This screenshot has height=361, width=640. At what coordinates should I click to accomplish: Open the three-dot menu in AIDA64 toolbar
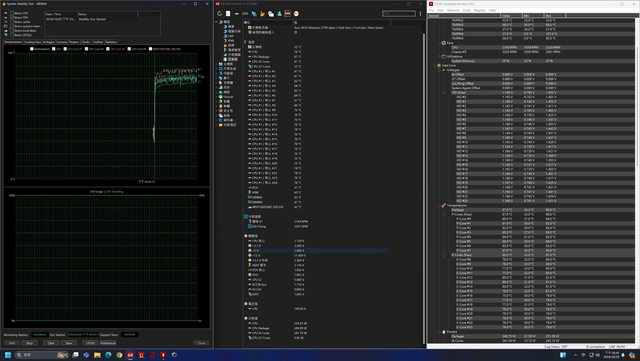(x=420, y=13)
